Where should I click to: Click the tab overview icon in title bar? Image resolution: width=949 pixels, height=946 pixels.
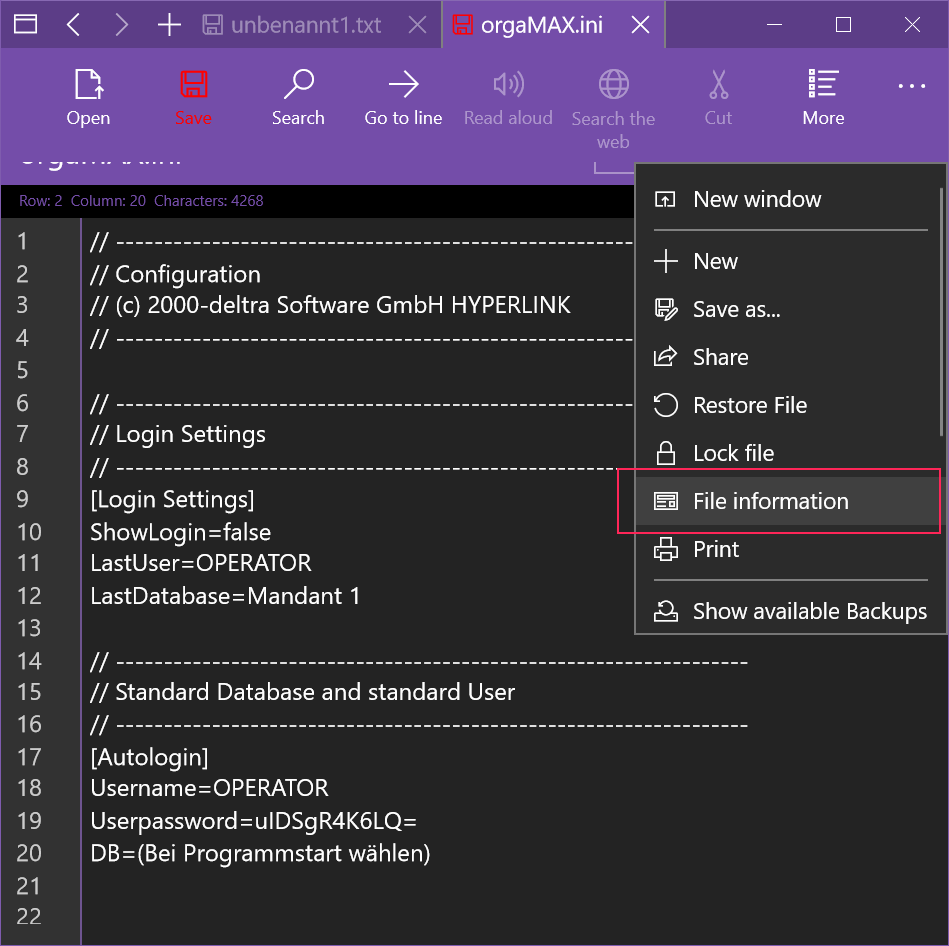25,24
